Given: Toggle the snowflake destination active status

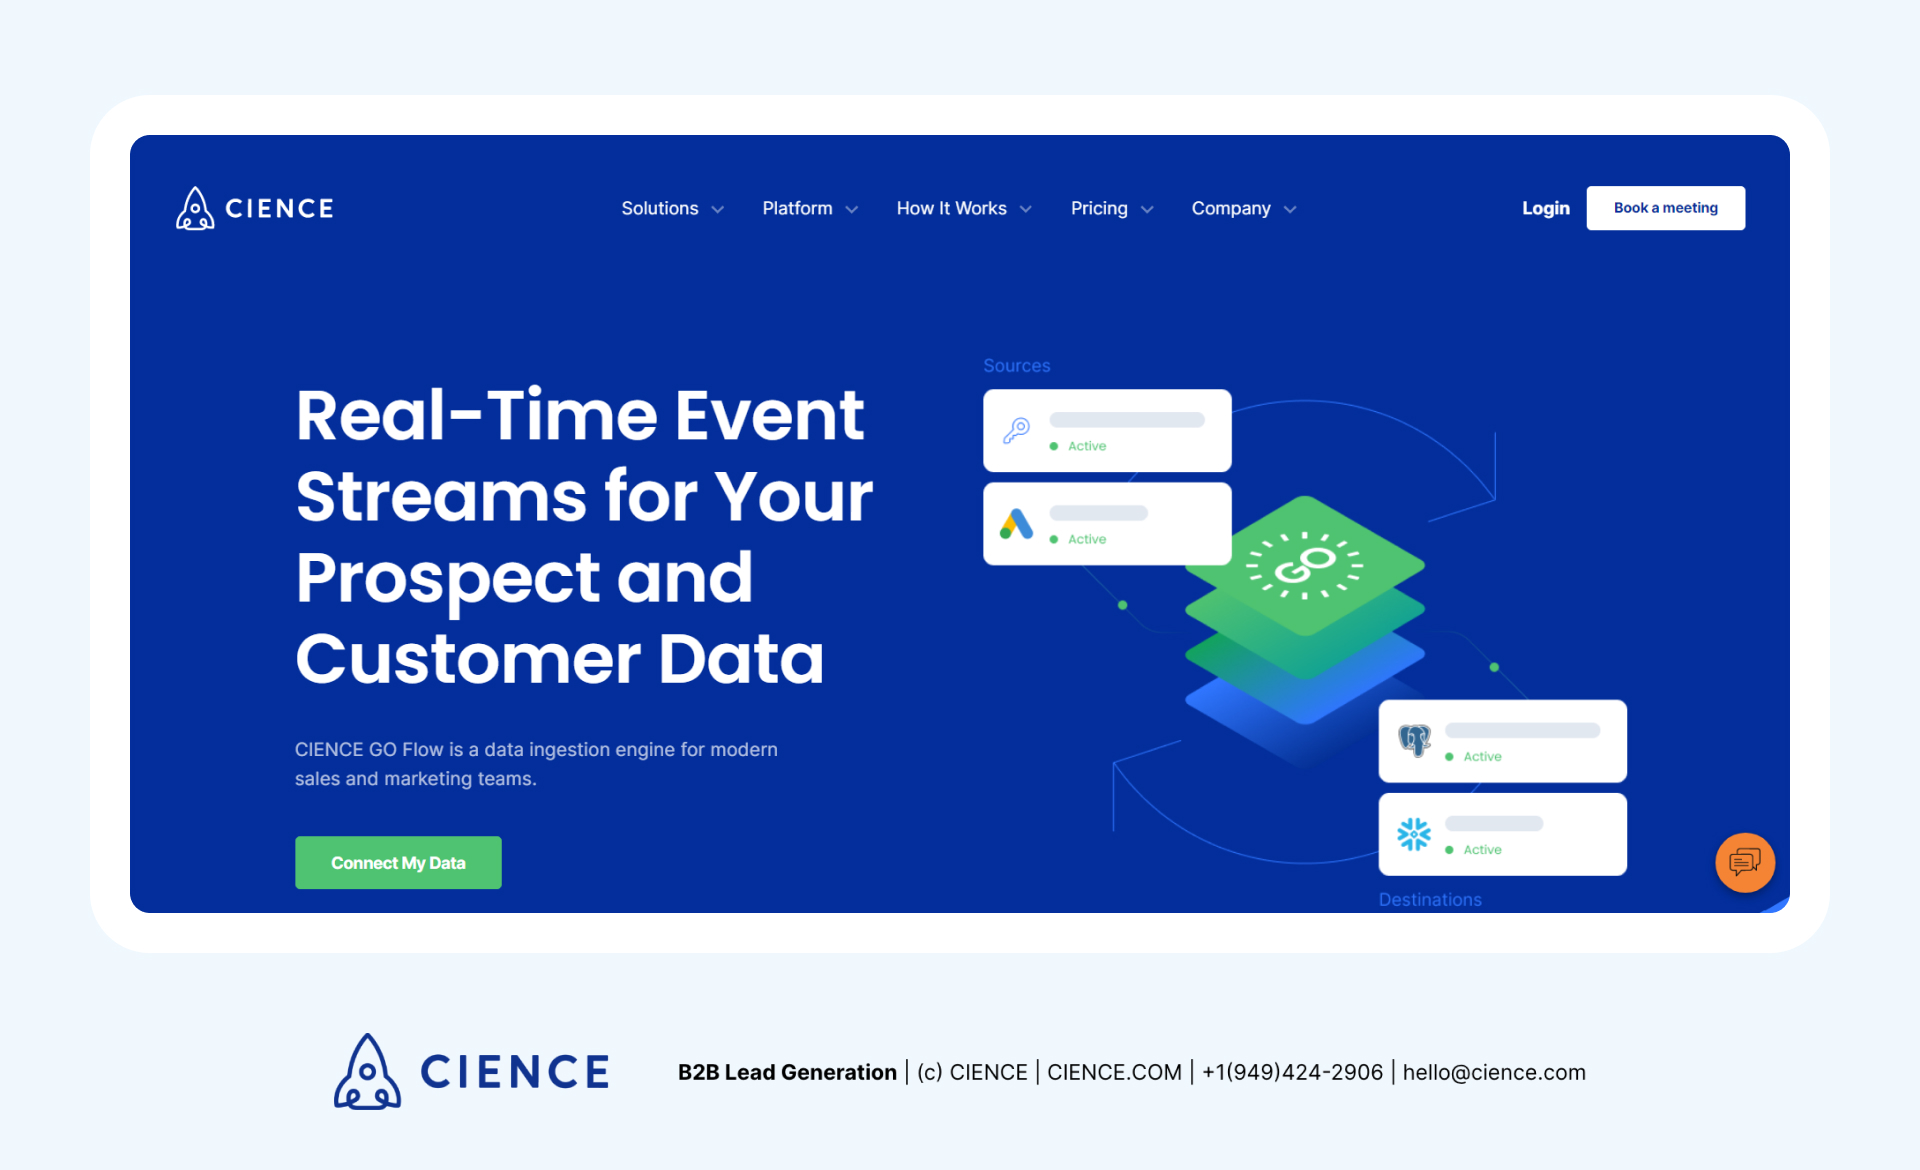Looking at the screenshot, I should tap(1472, 850).
